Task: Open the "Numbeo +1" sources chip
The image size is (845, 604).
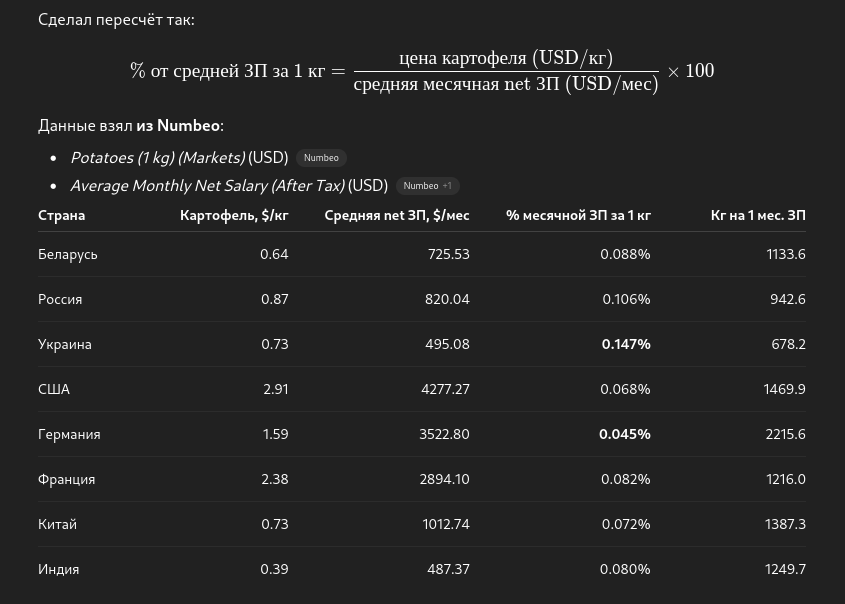Action: [x=427, y=186]
